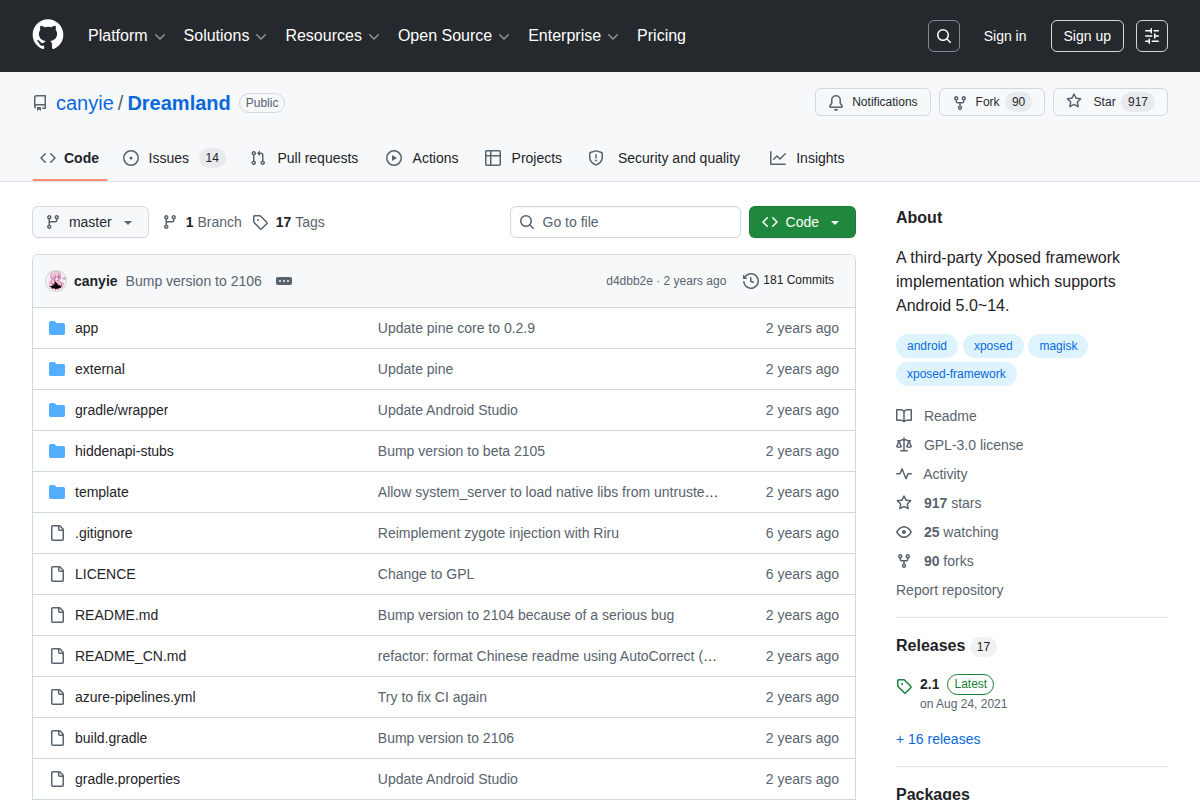This screenshot has width=1200, height=800.
Task: Expand the Enterprise menu
Action: click(x=573, y=36)
